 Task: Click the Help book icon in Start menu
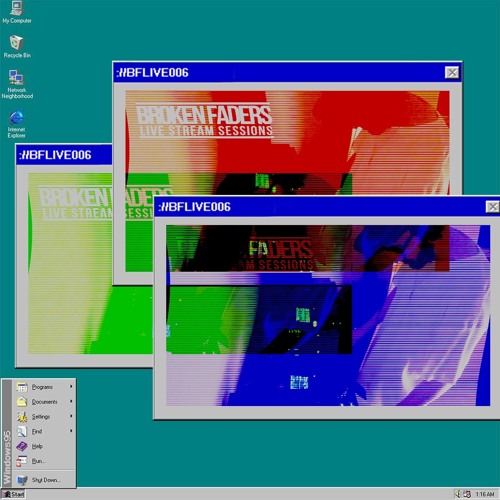pos(22,446)
